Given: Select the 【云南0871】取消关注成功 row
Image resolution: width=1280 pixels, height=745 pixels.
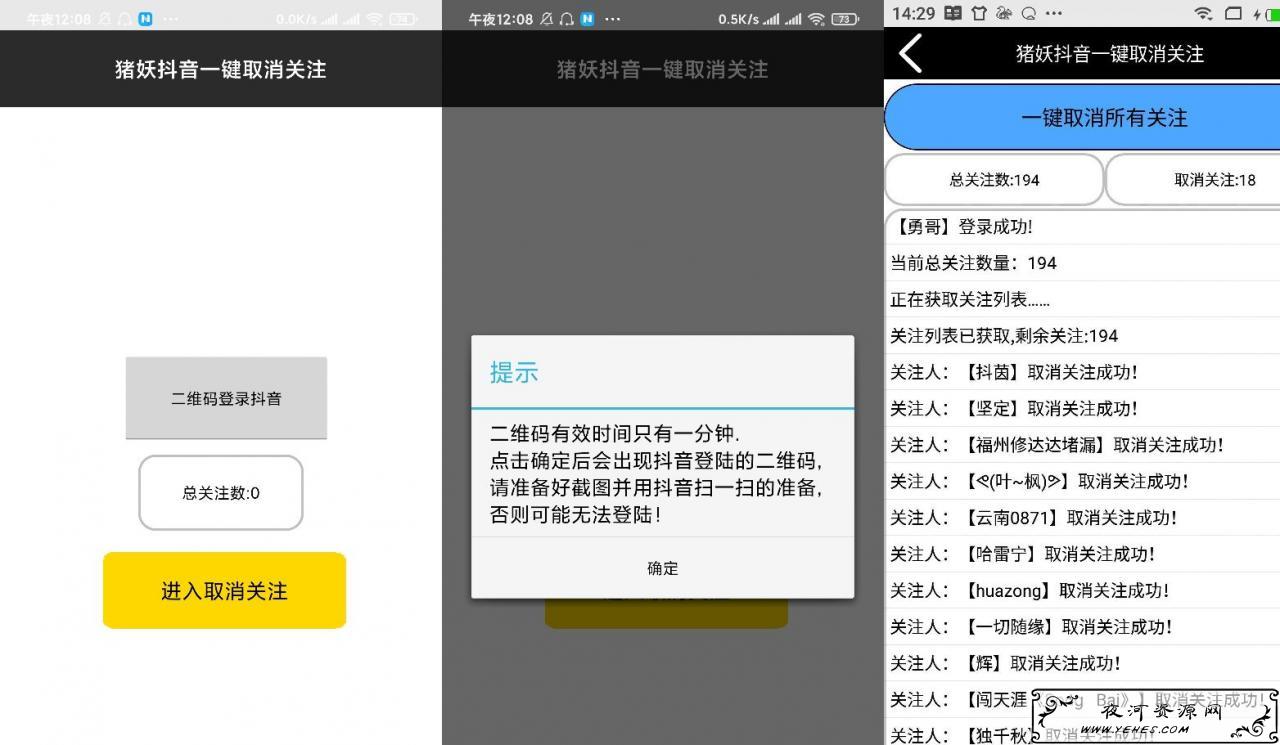Looking at the screenshot, I should (1083, 517).
